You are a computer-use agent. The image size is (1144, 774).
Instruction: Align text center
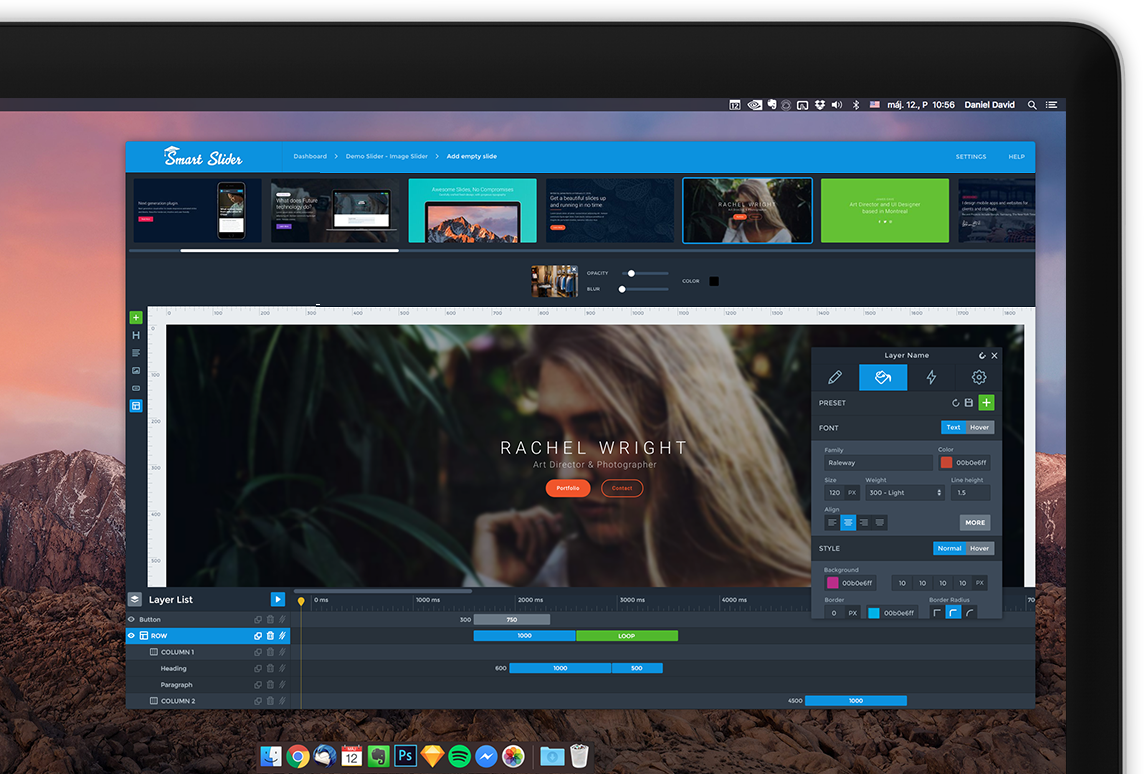848,523
